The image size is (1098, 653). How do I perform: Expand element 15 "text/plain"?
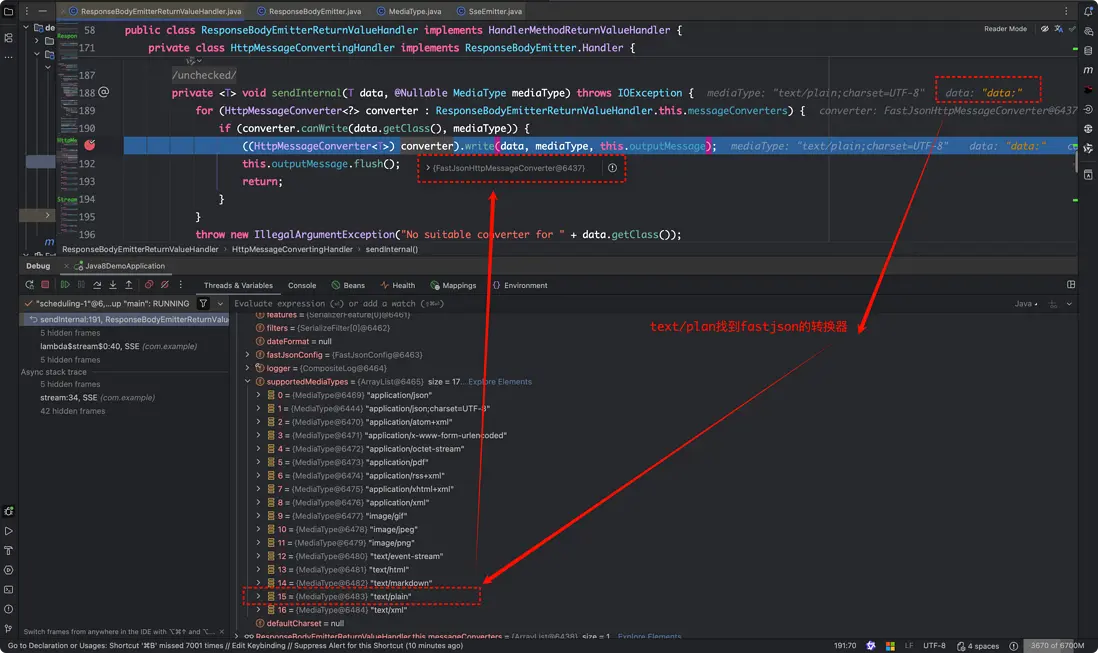point(258,597)
